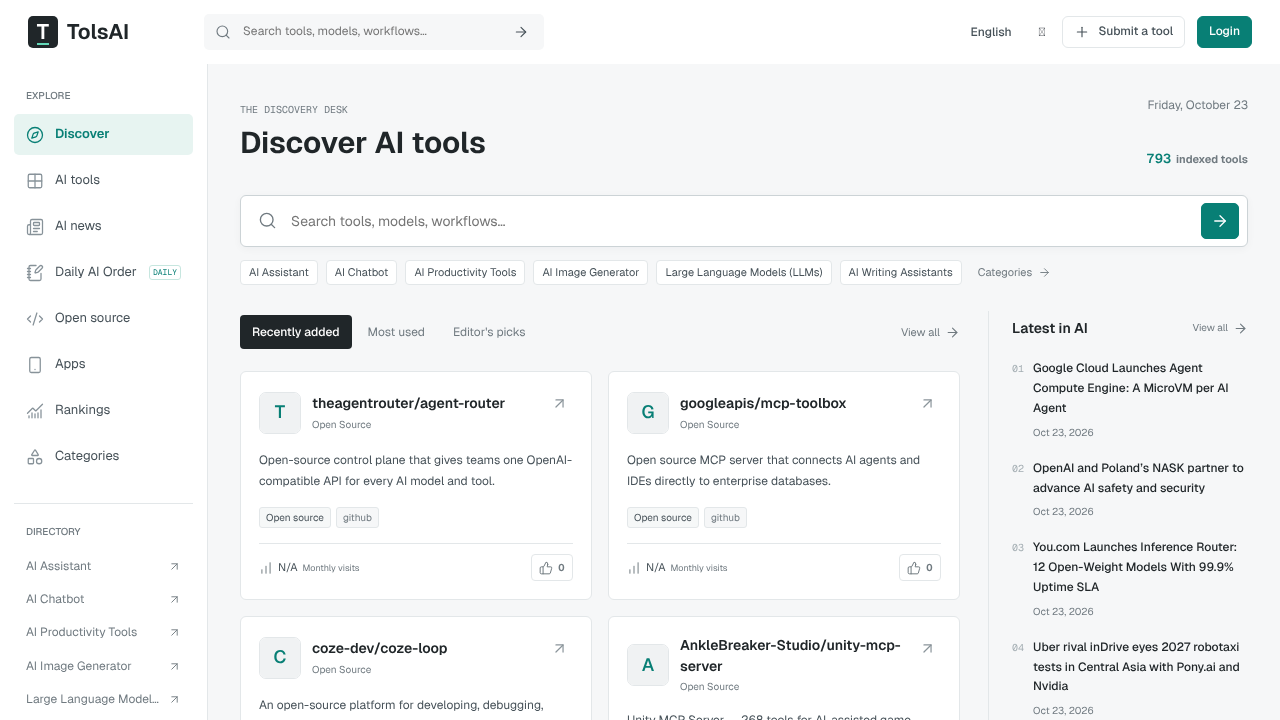Screen dimensions: 1280x720
Task: Open the Apps page from the sidebar
Action: point(103,364)
